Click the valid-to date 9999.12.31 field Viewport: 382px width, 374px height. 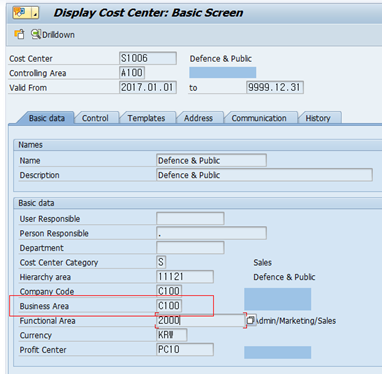pos(275,87)
